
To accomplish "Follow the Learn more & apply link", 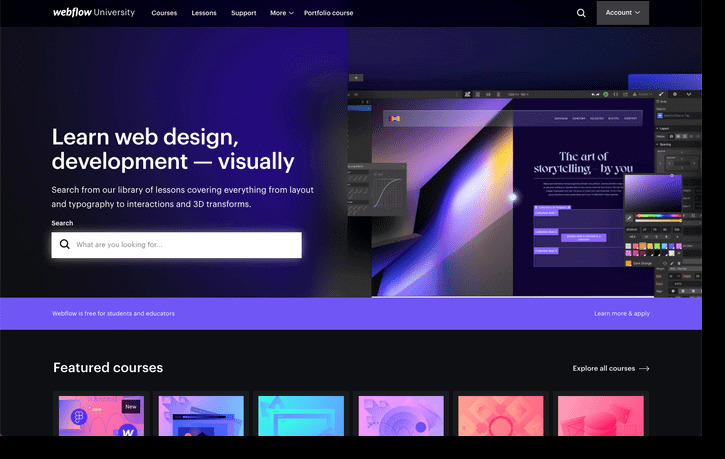I will click(x=622, y=313).
